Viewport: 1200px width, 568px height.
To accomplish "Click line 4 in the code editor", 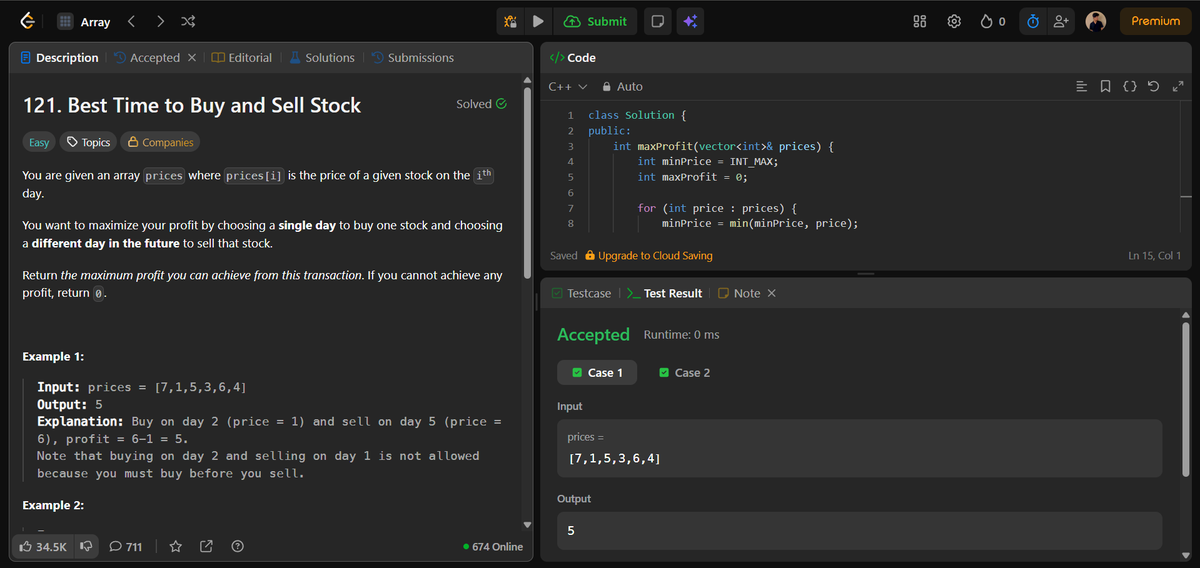I will [x=707, y=161].
